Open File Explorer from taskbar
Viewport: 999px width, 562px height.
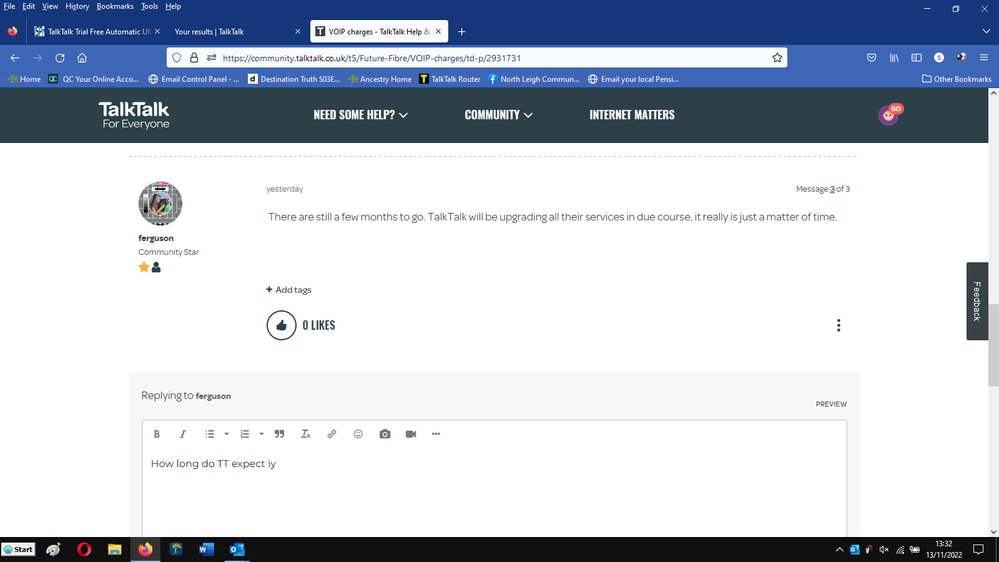(x=115, y=549)
